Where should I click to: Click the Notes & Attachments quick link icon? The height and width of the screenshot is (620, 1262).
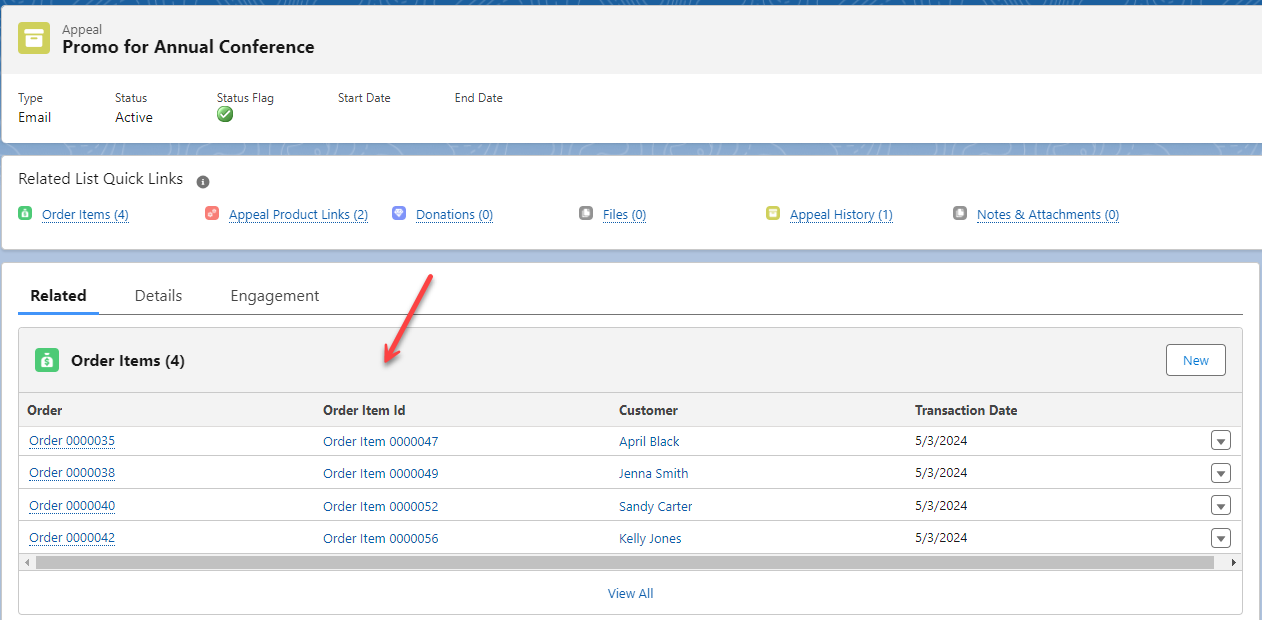960,213
